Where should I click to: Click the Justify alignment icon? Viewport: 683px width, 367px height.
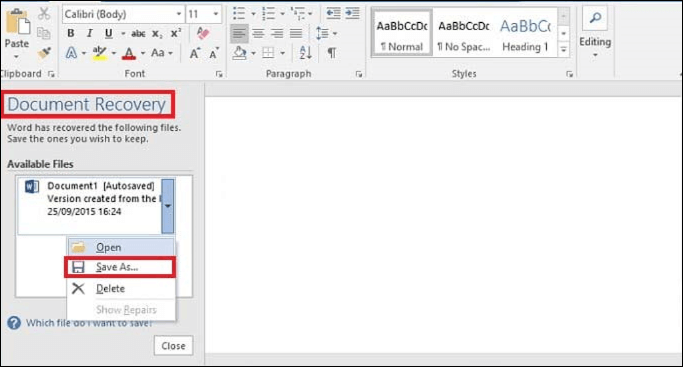pos(296,34)
